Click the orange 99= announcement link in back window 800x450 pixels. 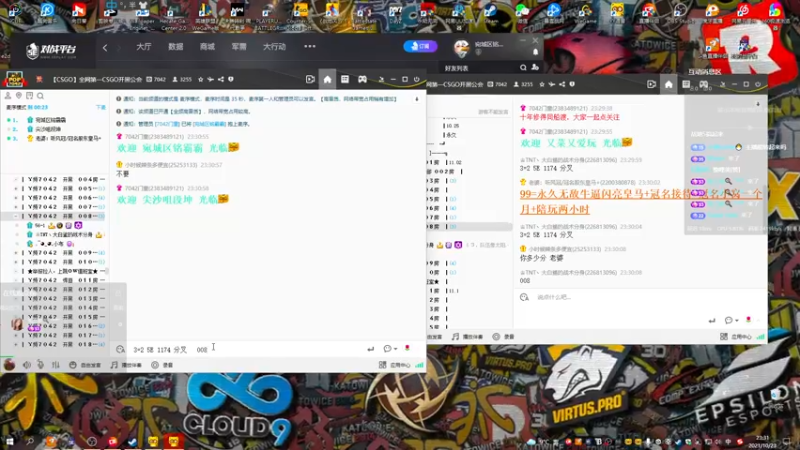(641, 202)
